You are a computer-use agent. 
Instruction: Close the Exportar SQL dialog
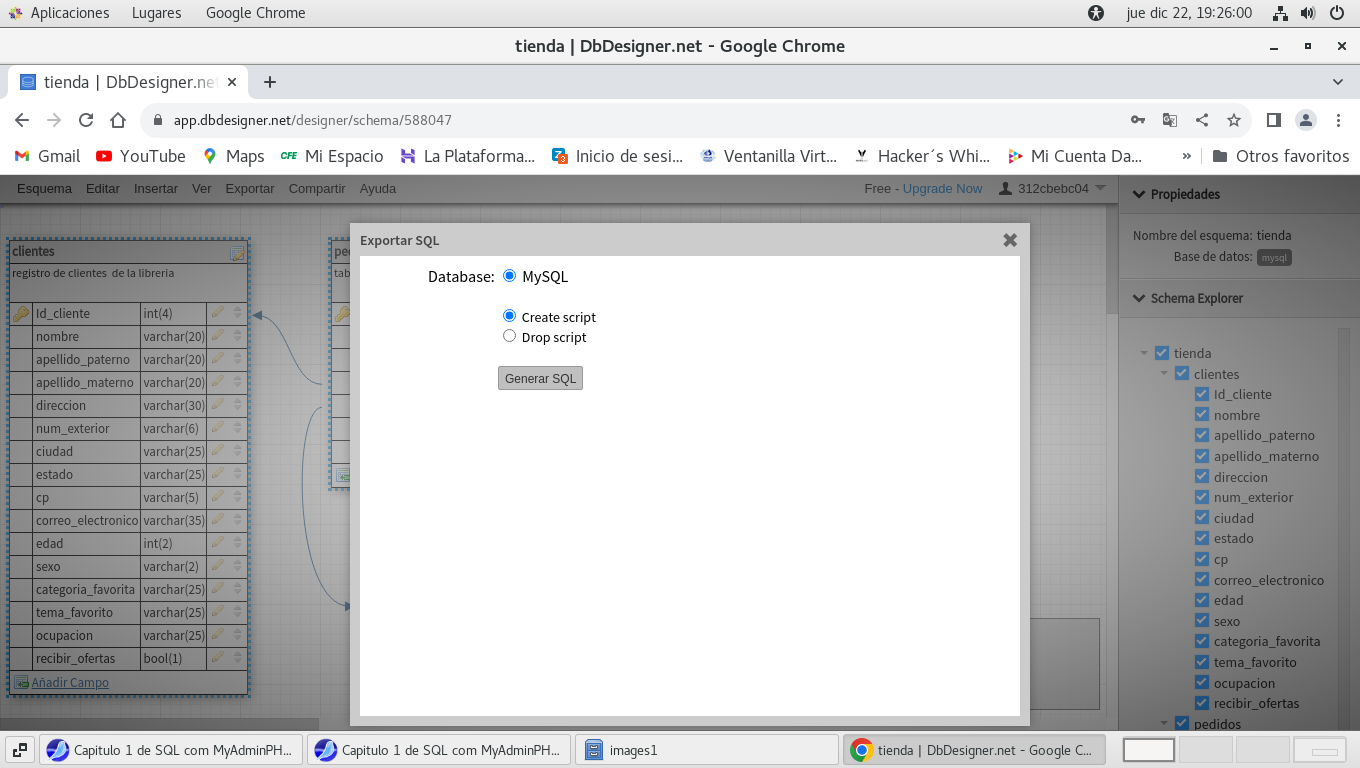(1010, 240)
